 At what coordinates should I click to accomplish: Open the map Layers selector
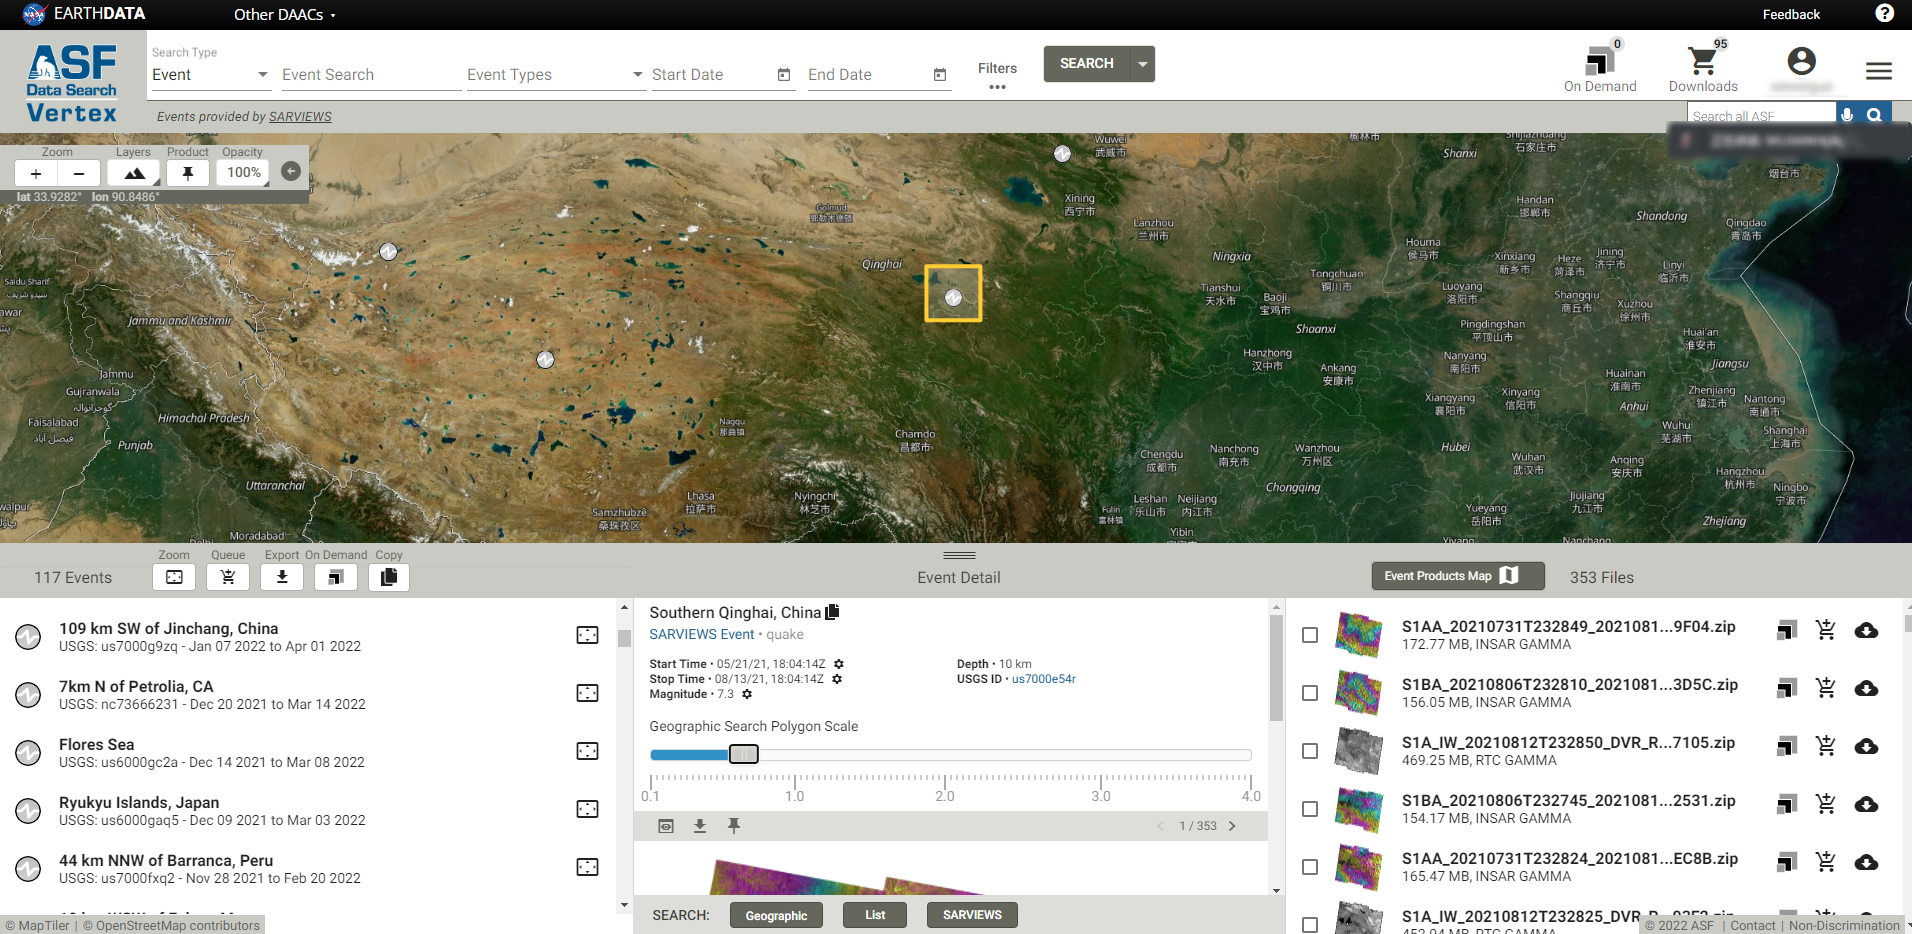pos(134,173)
